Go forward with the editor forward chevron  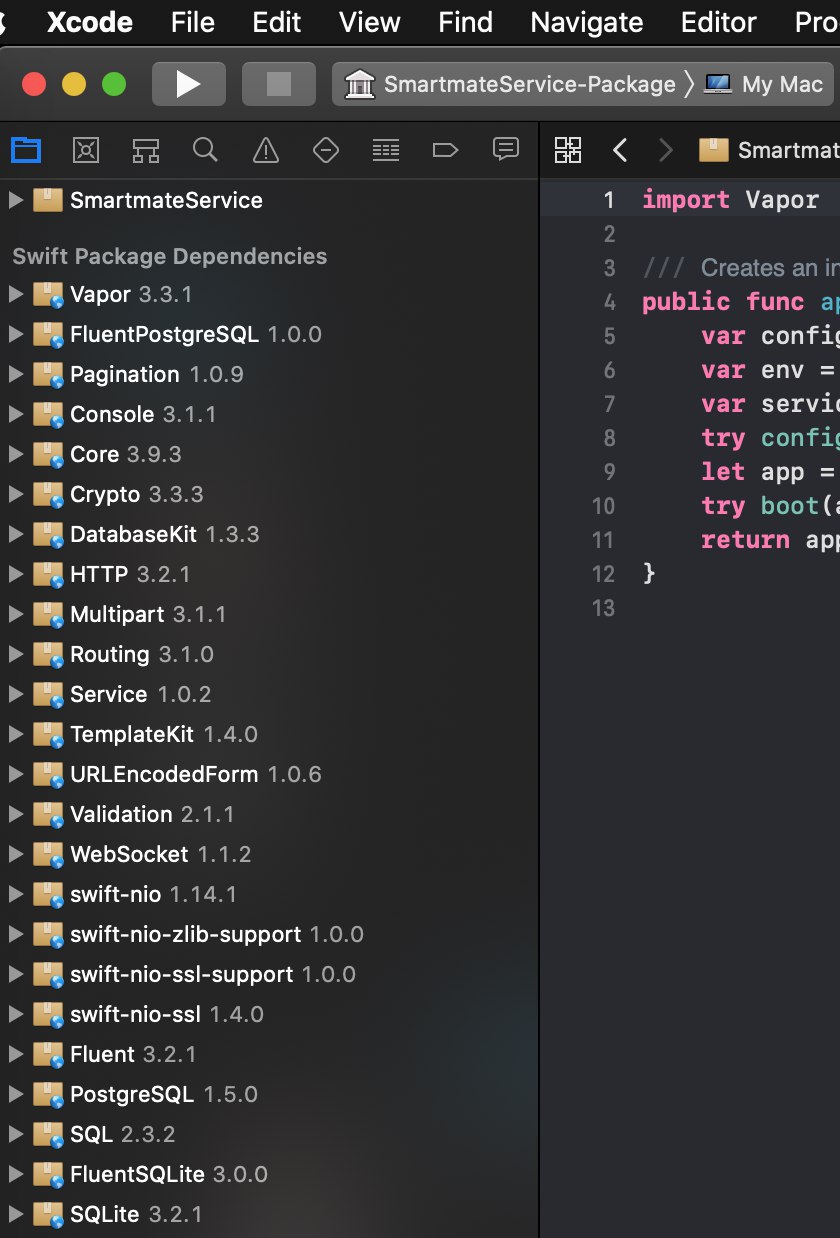[666, 150]
